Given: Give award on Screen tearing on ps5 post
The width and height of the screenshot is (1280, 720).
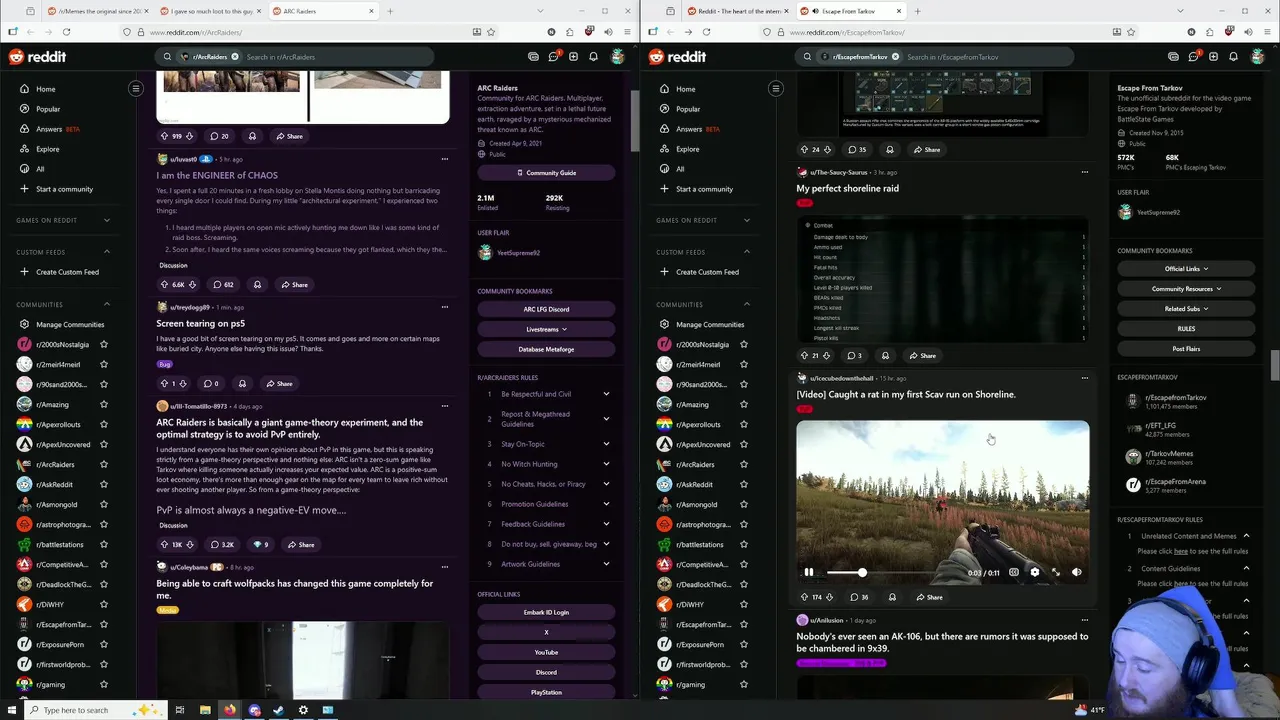Looking at the screenshot, I should [242, 384].
